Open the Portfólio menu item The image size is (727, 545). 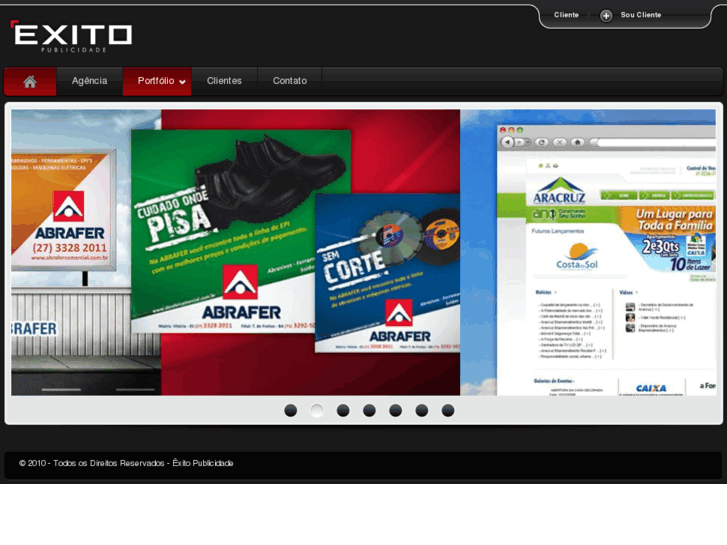tap(156, 81)
